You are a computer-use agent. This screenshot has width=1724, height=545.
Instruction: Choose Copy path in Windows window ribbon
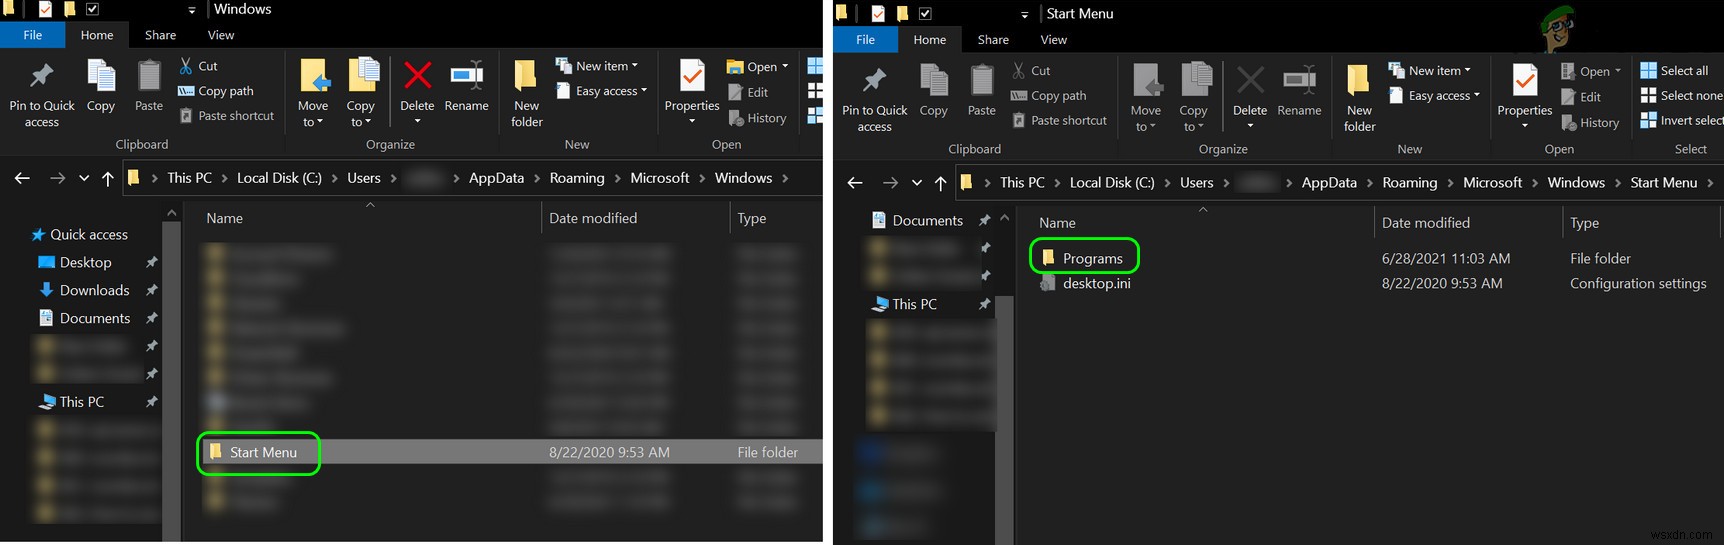215,91
